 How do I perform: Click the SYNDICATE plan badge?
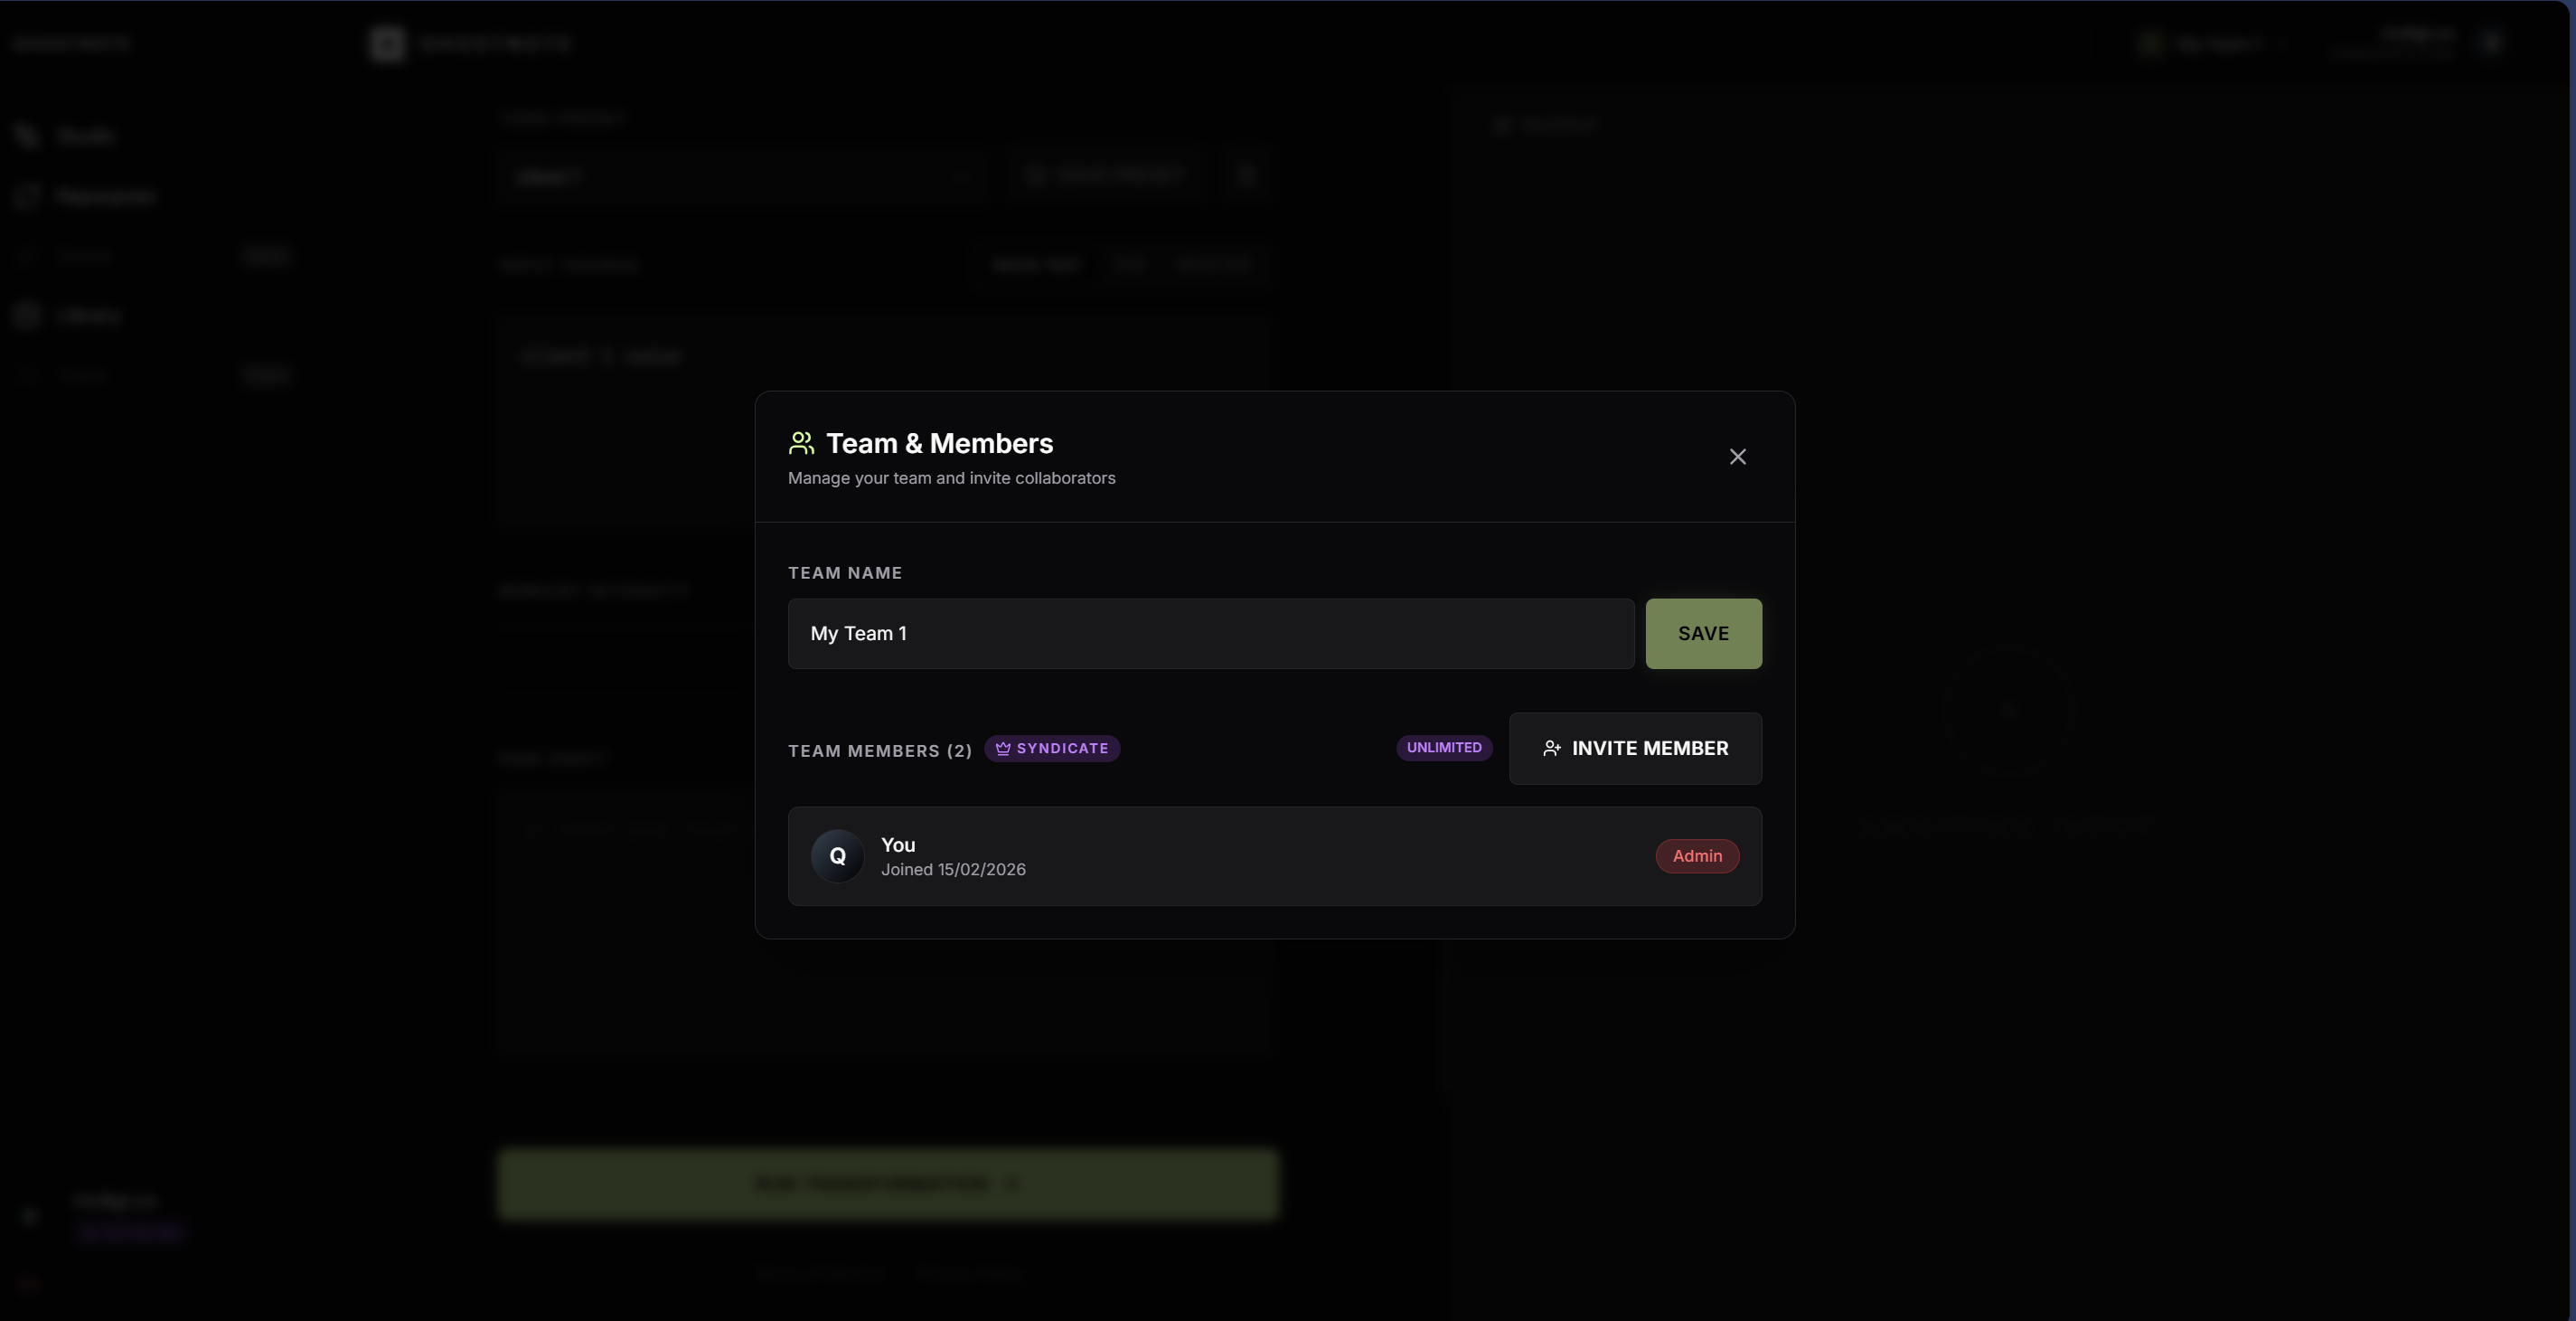(x=1052, y=748)
